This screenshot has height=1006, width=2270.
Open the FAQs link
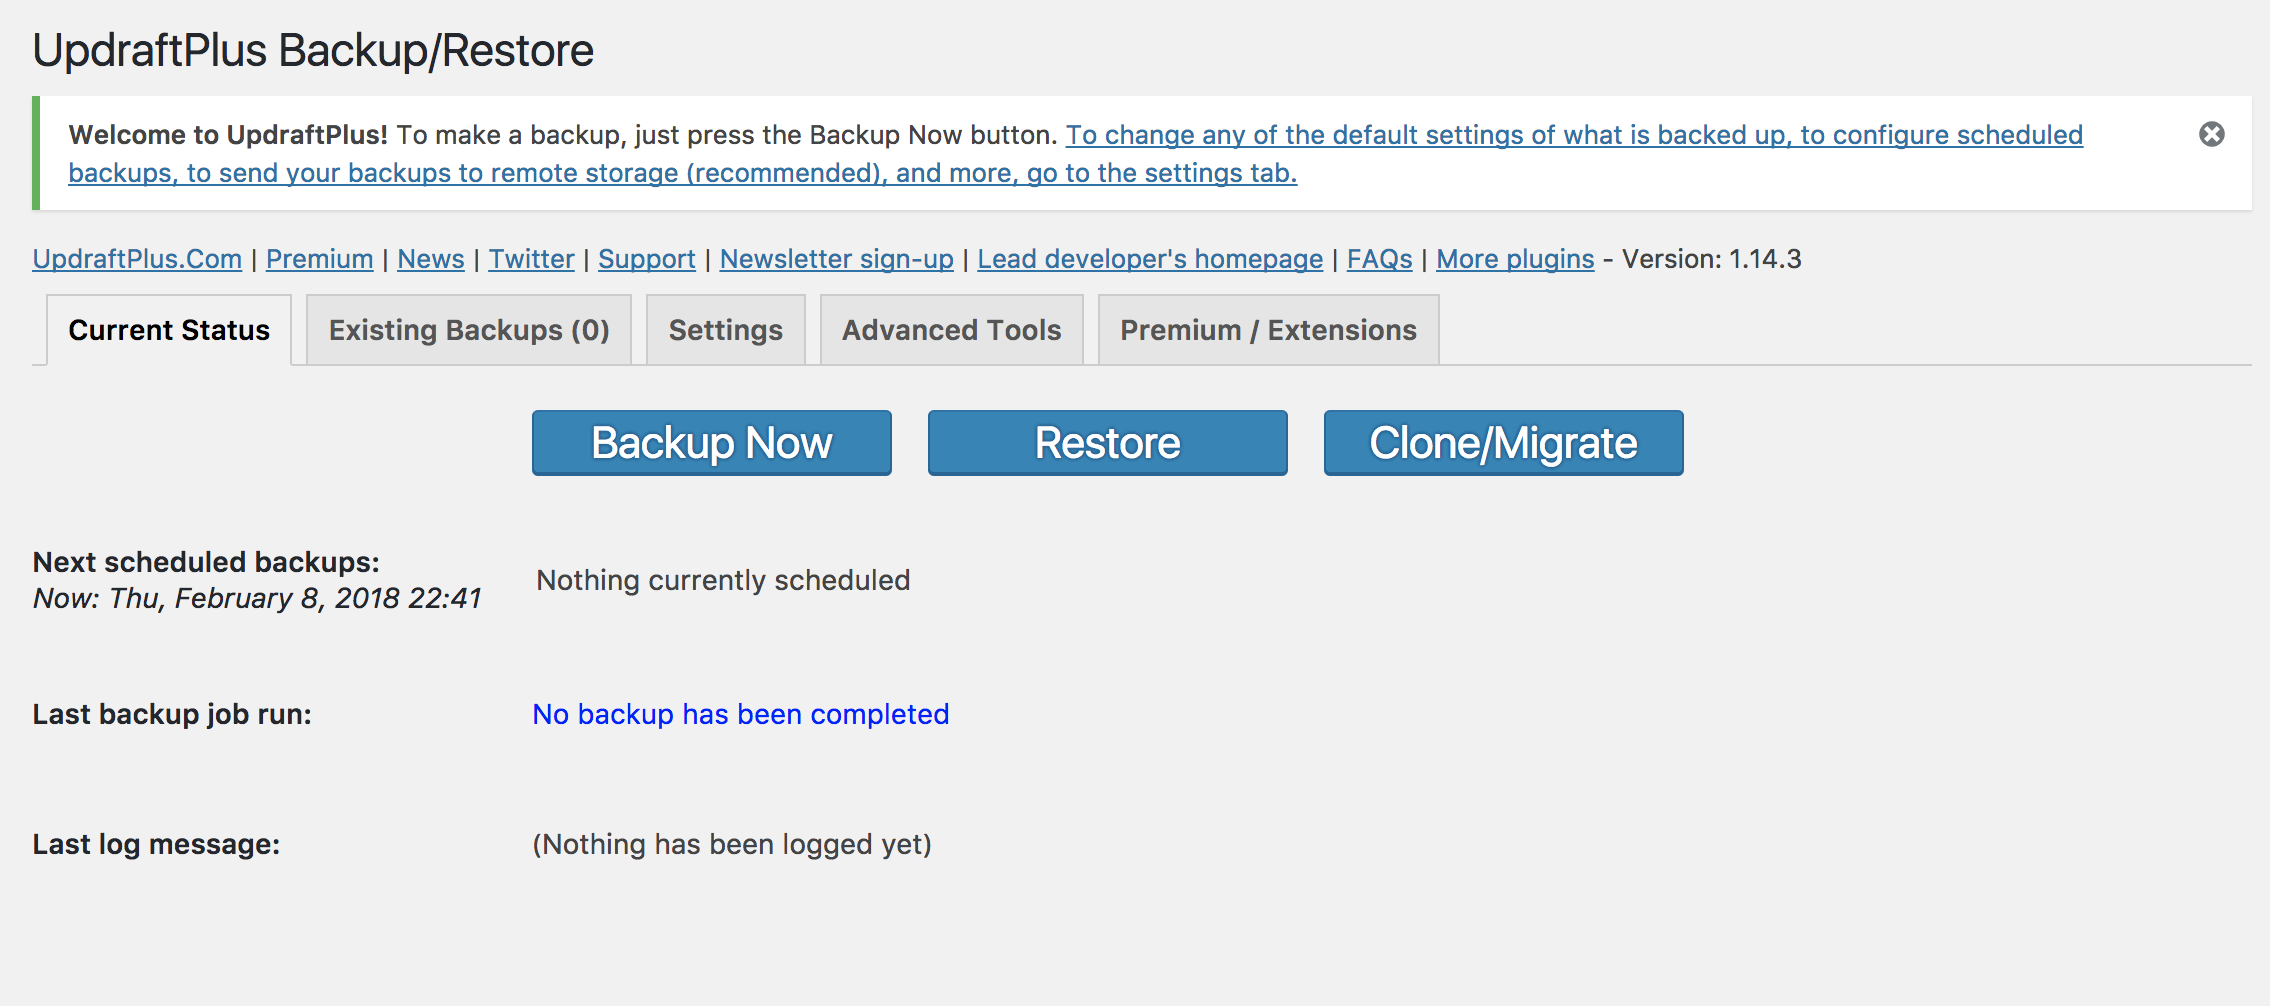coord(1380,259)
